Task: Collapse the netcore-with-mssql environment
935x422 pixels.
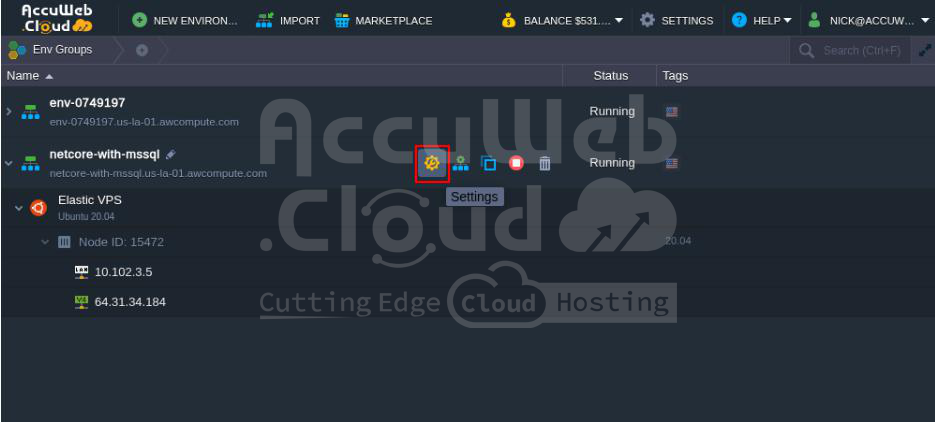Action: pyautogui.click(x=9, y=163)
